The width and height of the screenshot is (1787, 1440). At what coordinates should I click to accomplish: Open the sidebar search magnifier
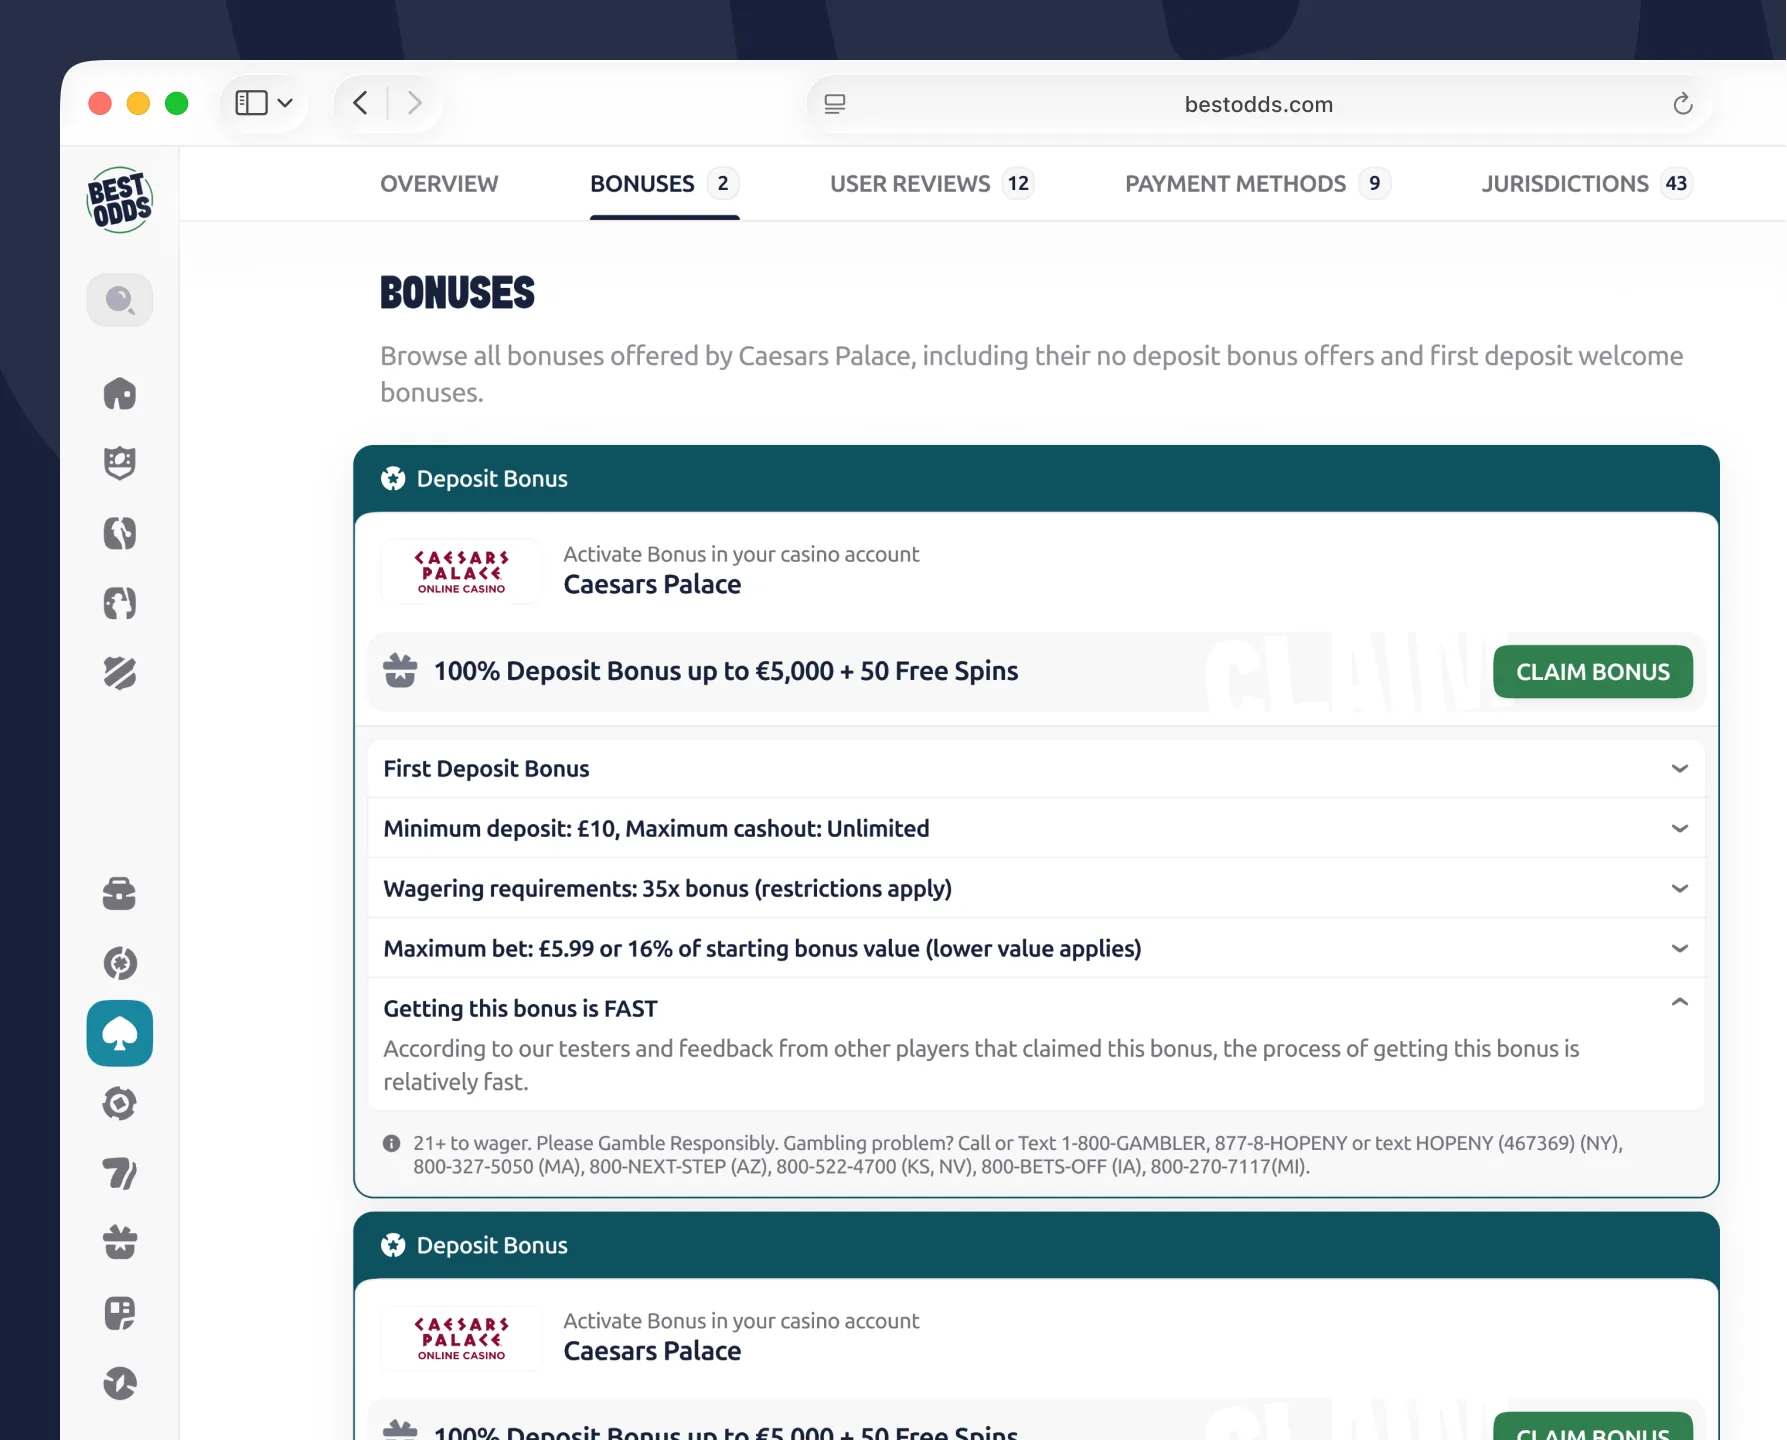[120, 300]
